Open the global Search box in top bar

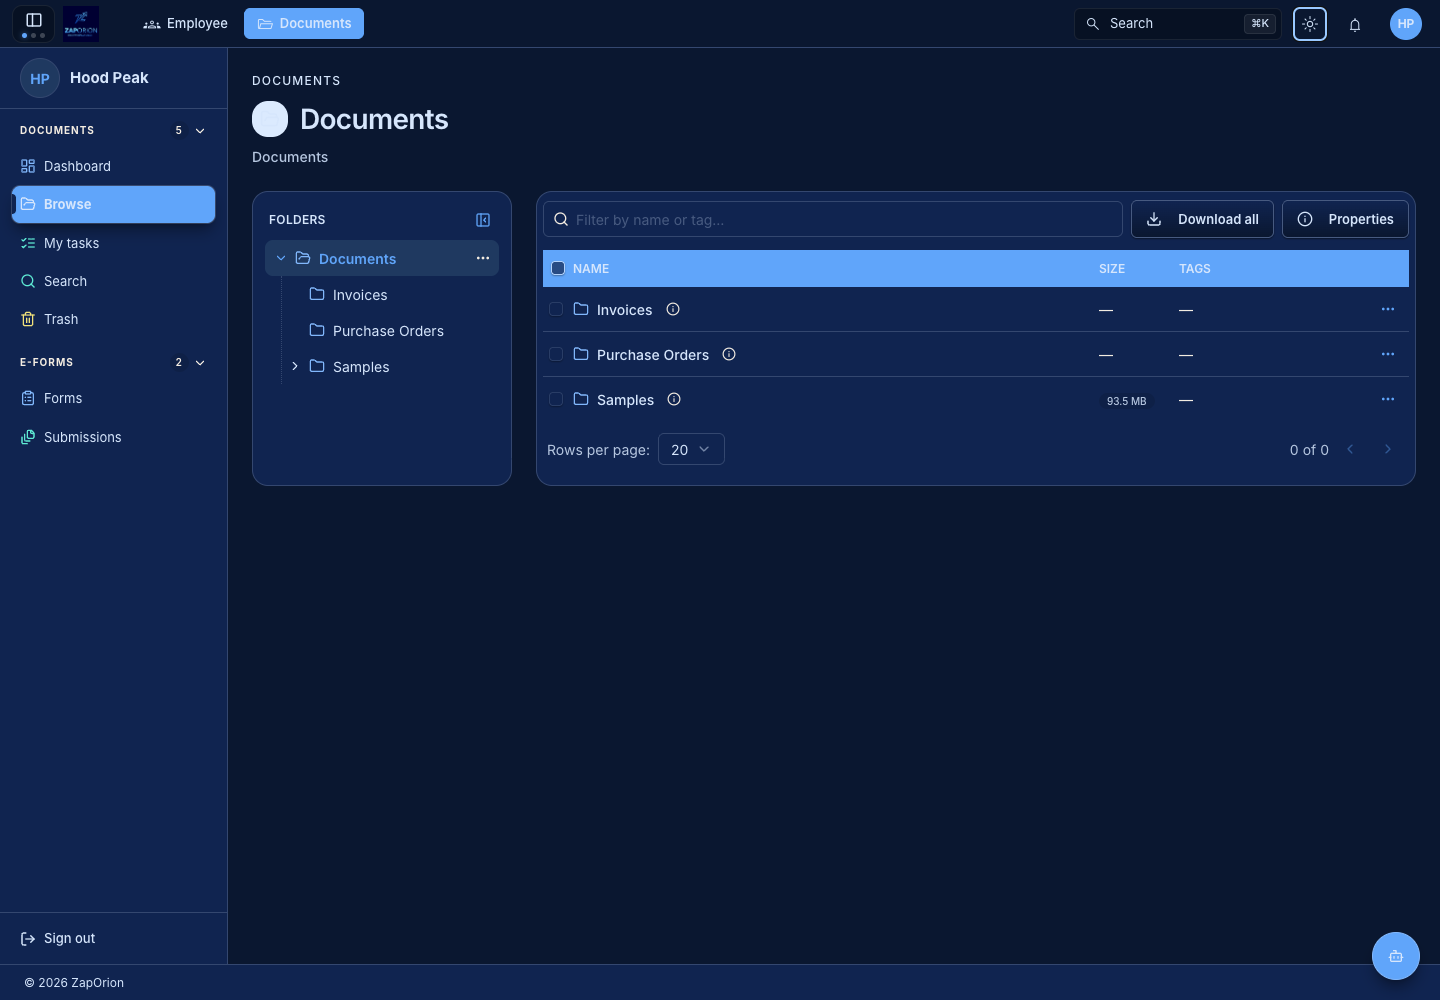(x=1178, y=24)
